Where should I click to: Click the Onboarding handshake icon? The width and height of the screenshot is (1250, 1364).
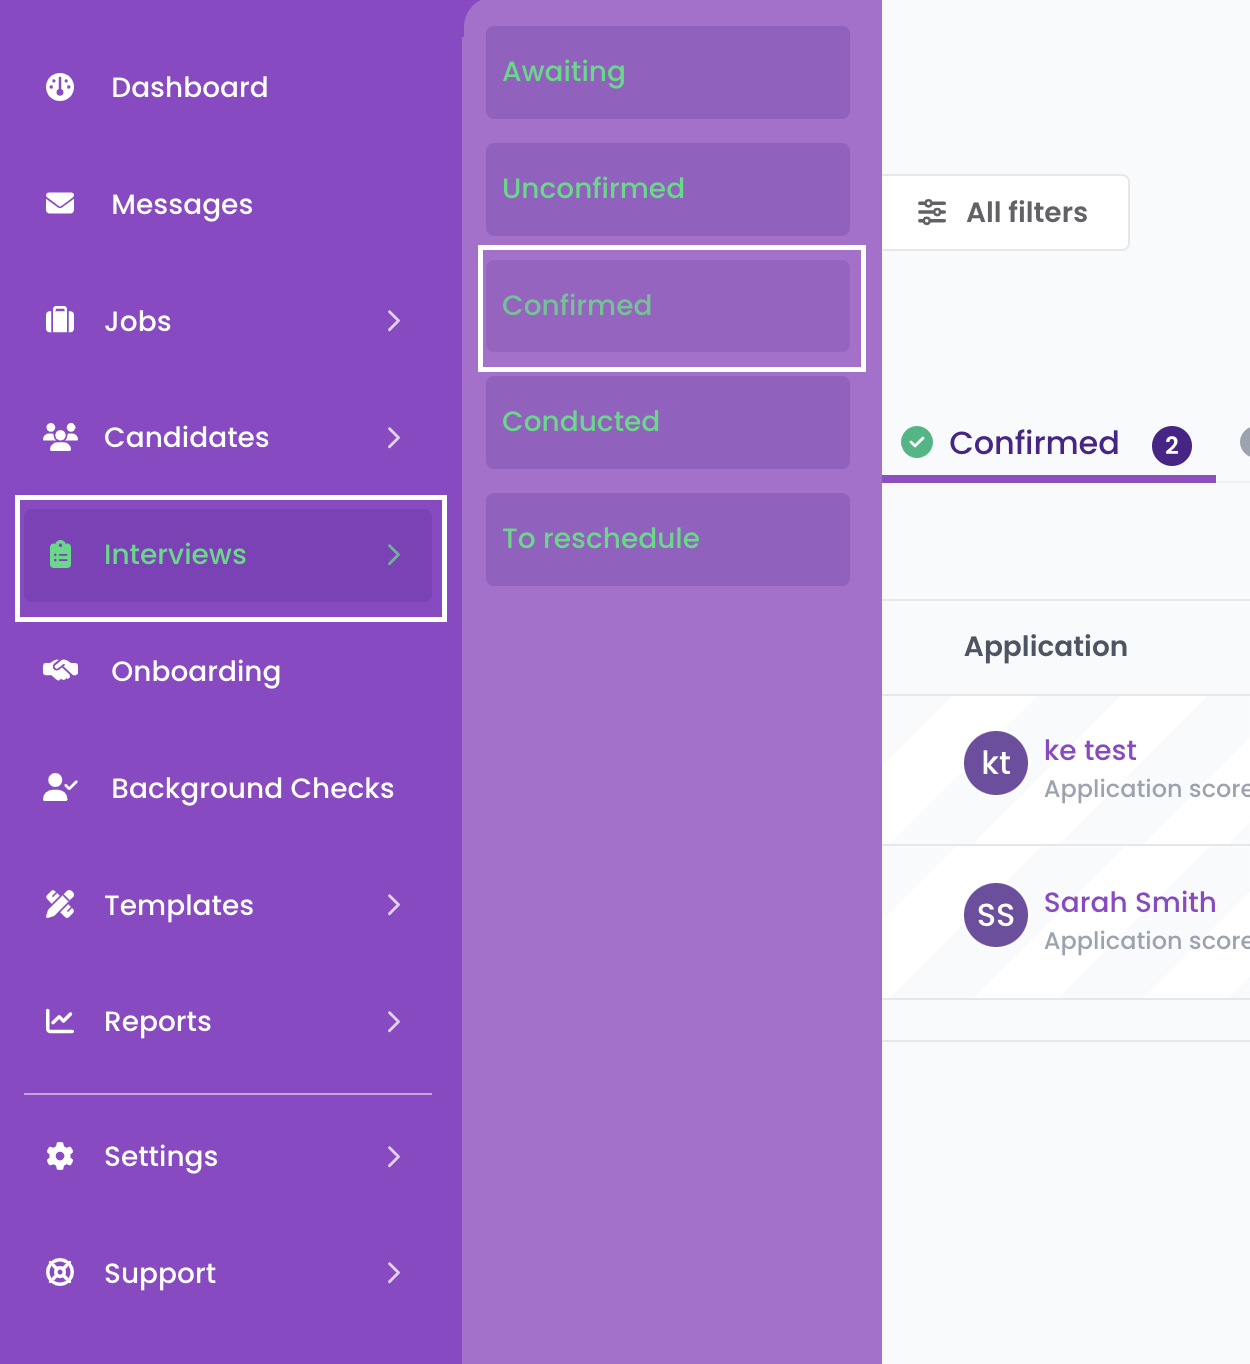pos(60,670)
